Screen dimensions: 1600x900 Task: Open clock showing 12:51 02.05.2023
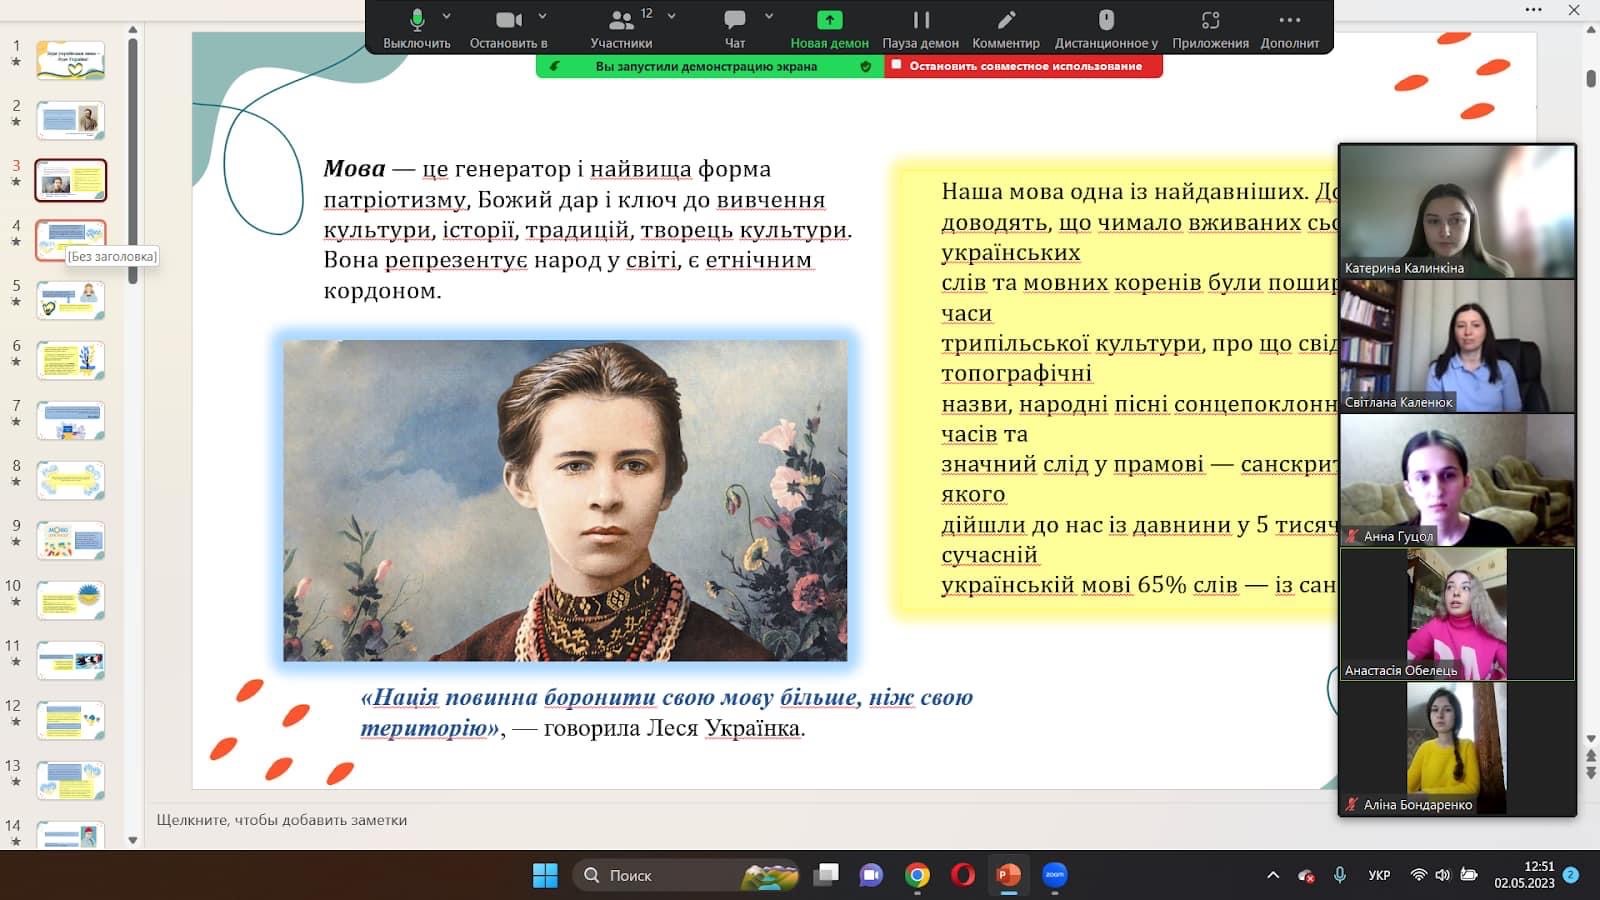click(x=1524, y=875)
